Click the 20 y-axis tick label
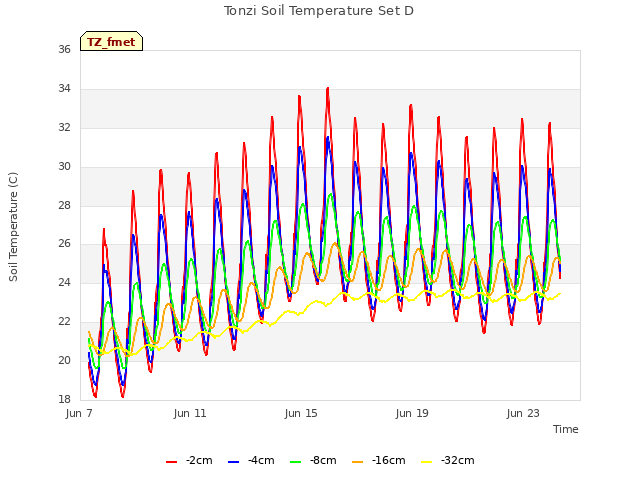640x480 pixels. [64, 360]
